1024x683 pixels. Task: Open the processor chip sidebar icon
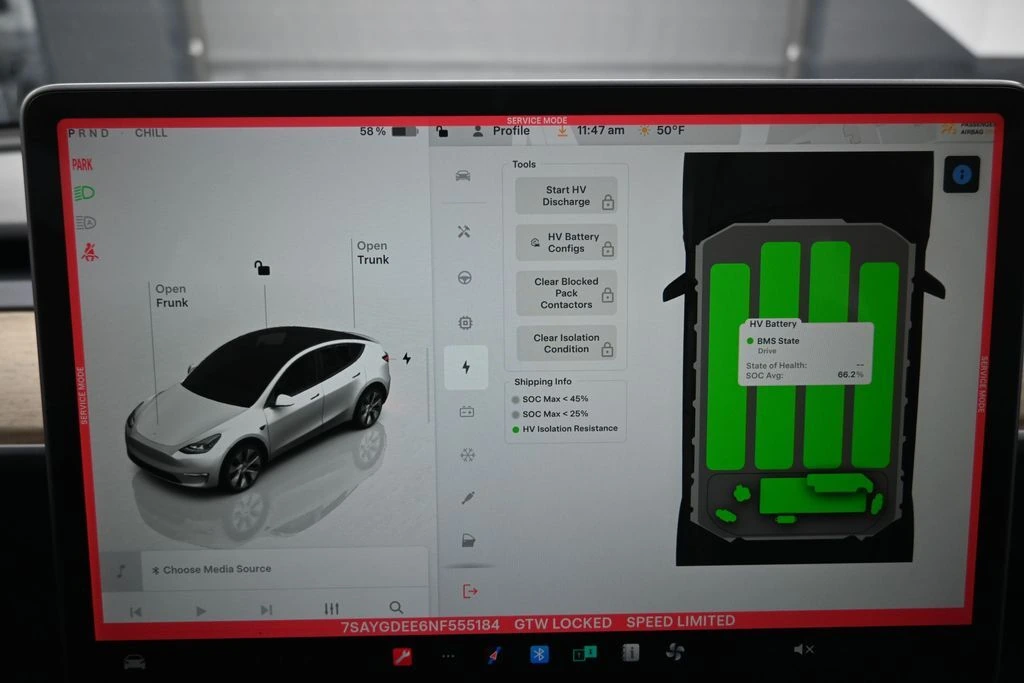pyautogui.click(x=465, y=323)
